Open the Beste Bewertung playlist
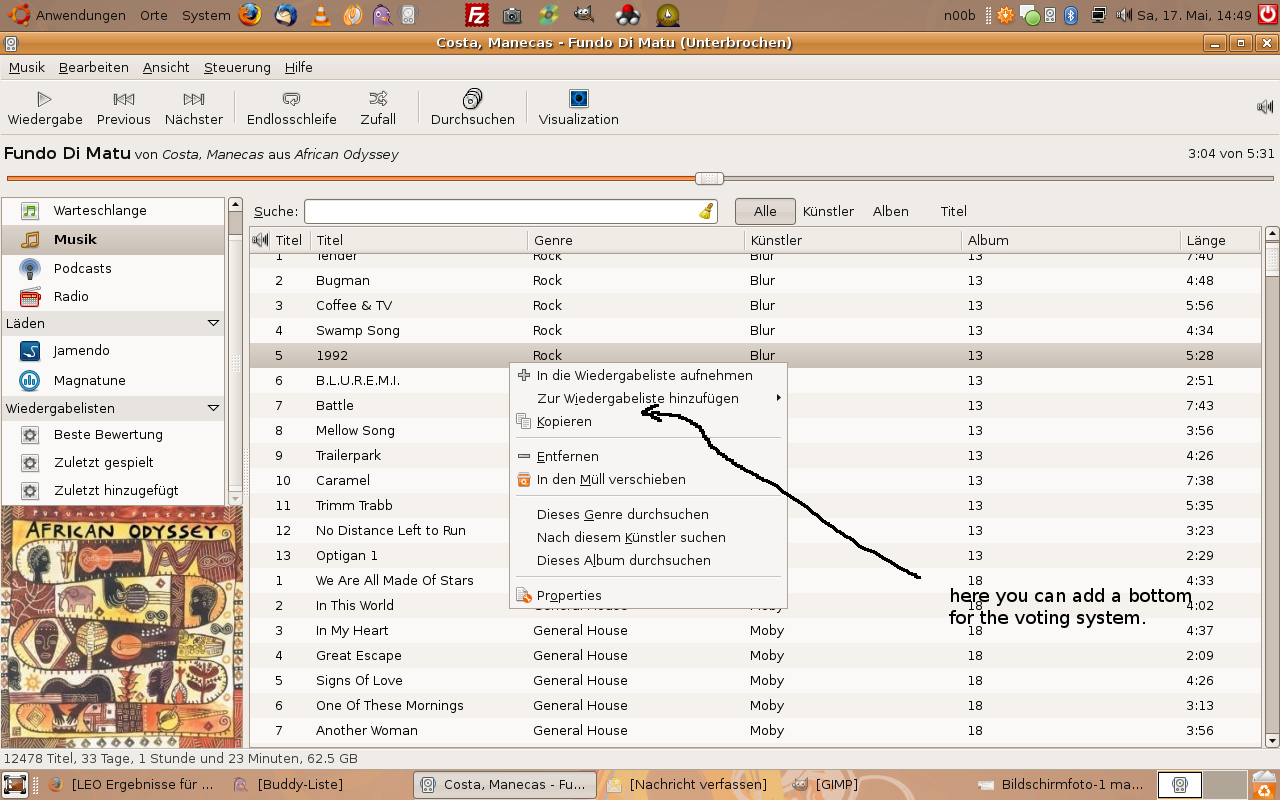 point(113,435)
